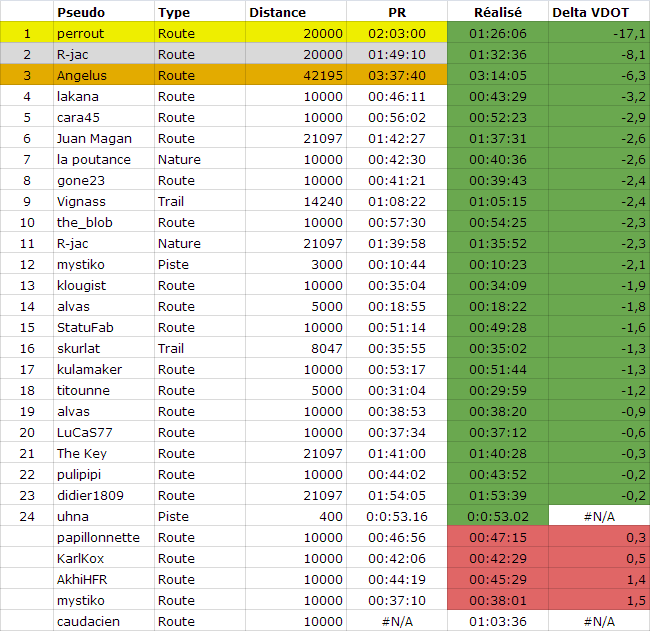Click papillonnette's red 00:47:15 cell
Viewport: 650px width, 631px height.
coord(498,537)
